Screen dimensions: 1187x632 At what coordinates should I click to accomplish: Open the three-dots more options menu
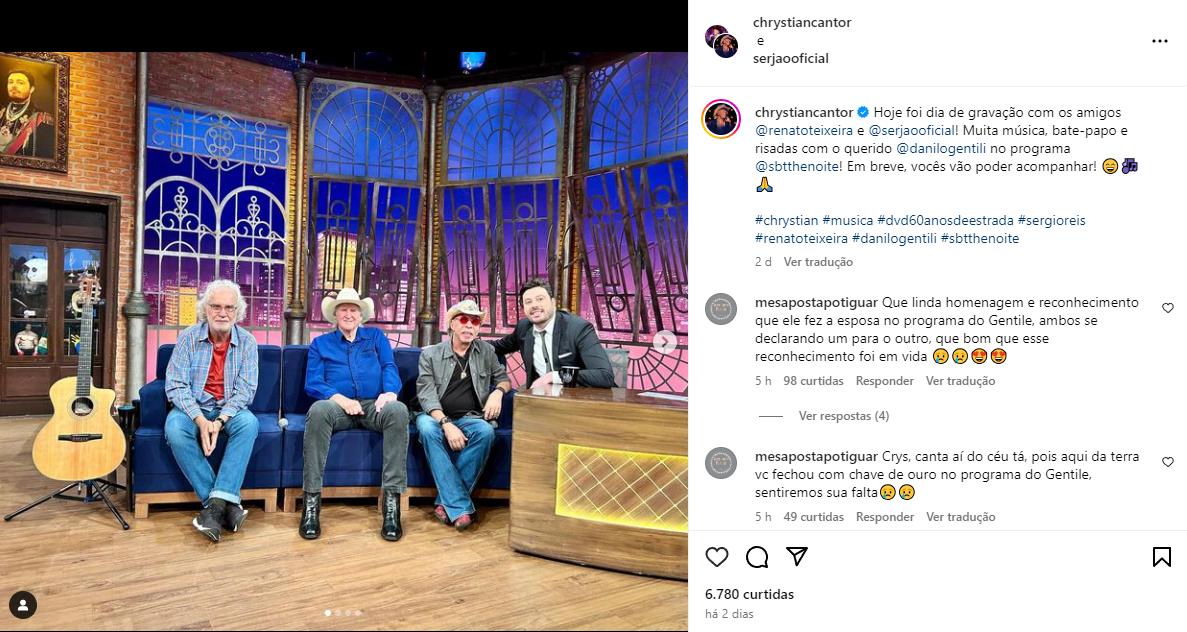point(1160,41)
